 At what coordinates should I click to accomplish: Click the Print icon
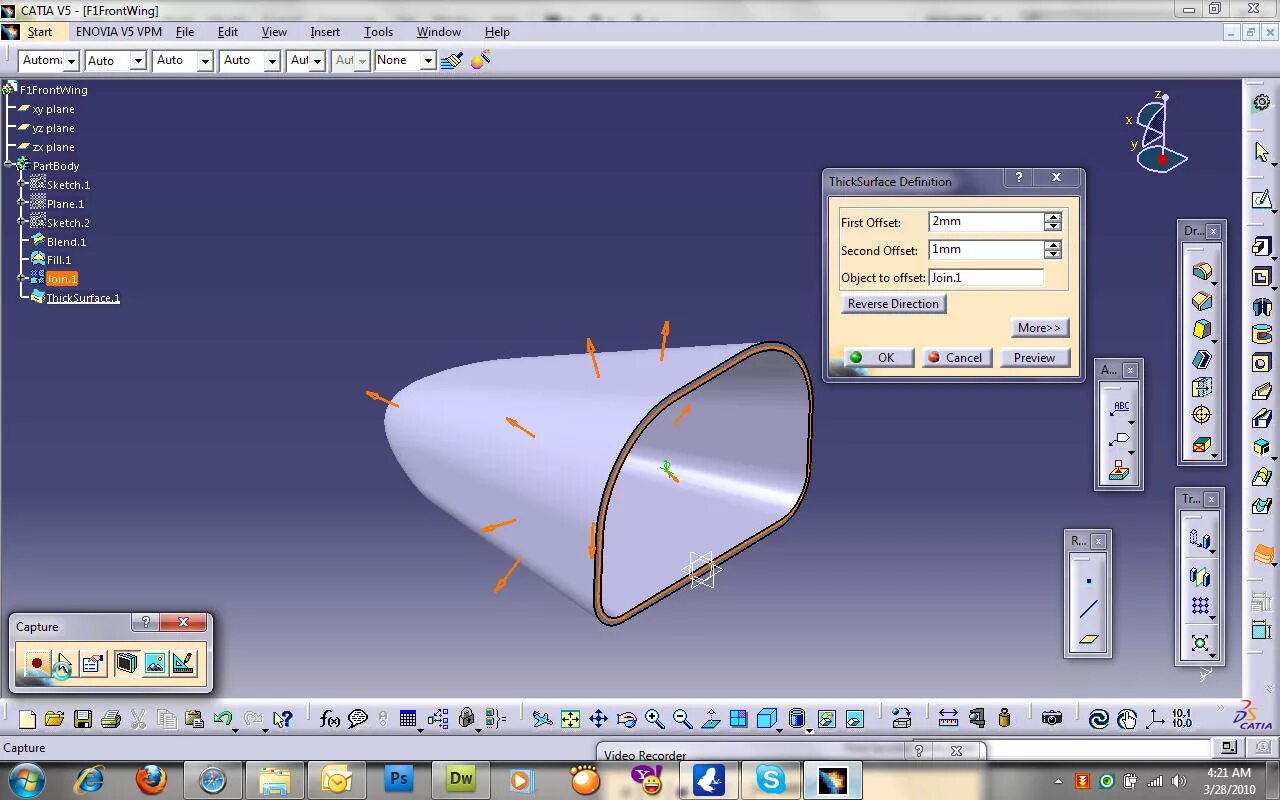(111, 719)
